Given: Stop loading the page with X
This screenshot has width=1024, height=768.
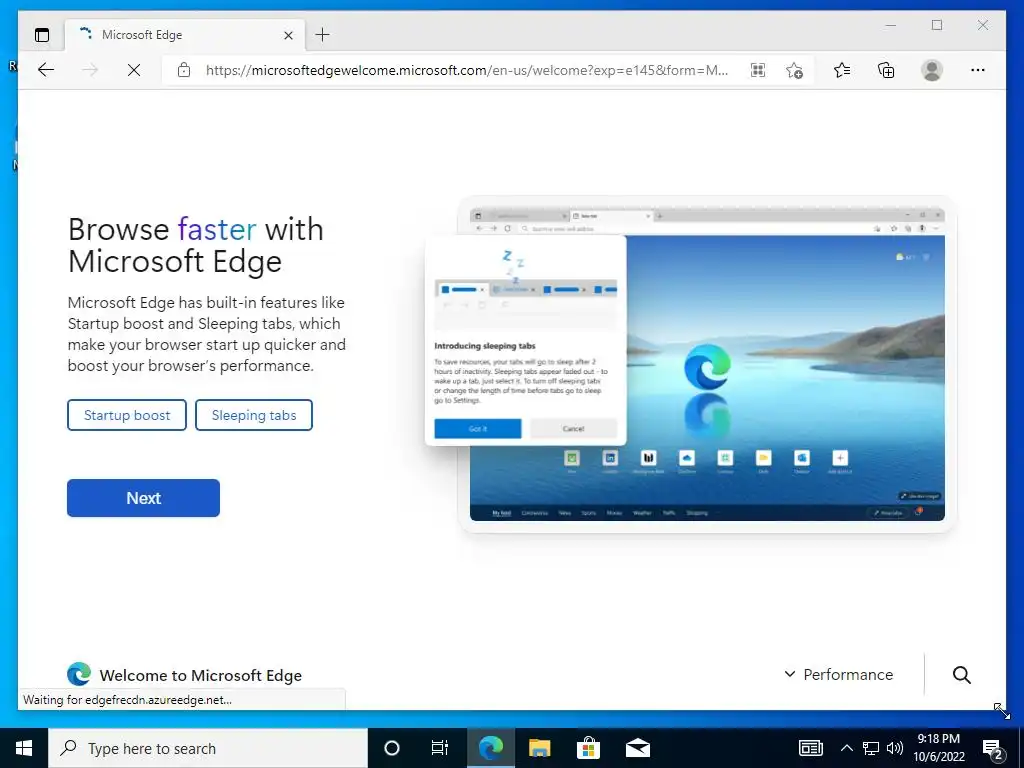Looking at the screenshot, I should 134,70.
